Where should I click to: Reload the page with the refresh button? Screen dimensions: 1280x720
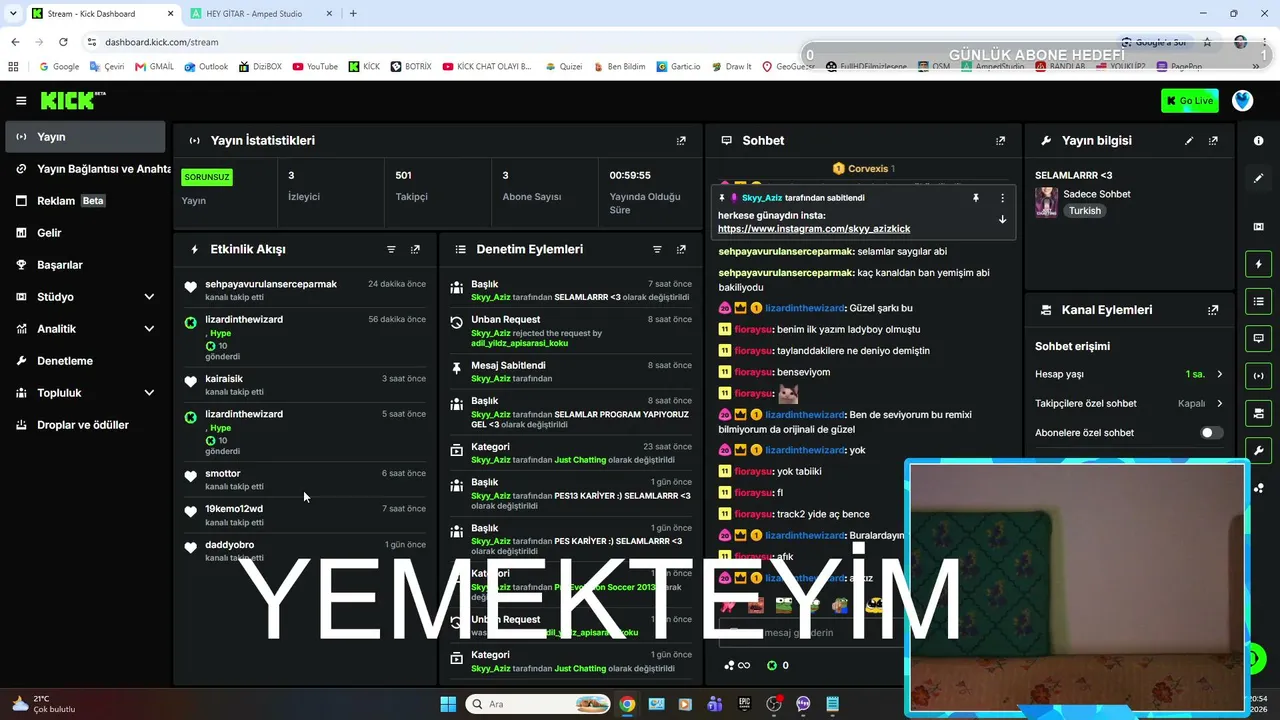pos(63,42)
